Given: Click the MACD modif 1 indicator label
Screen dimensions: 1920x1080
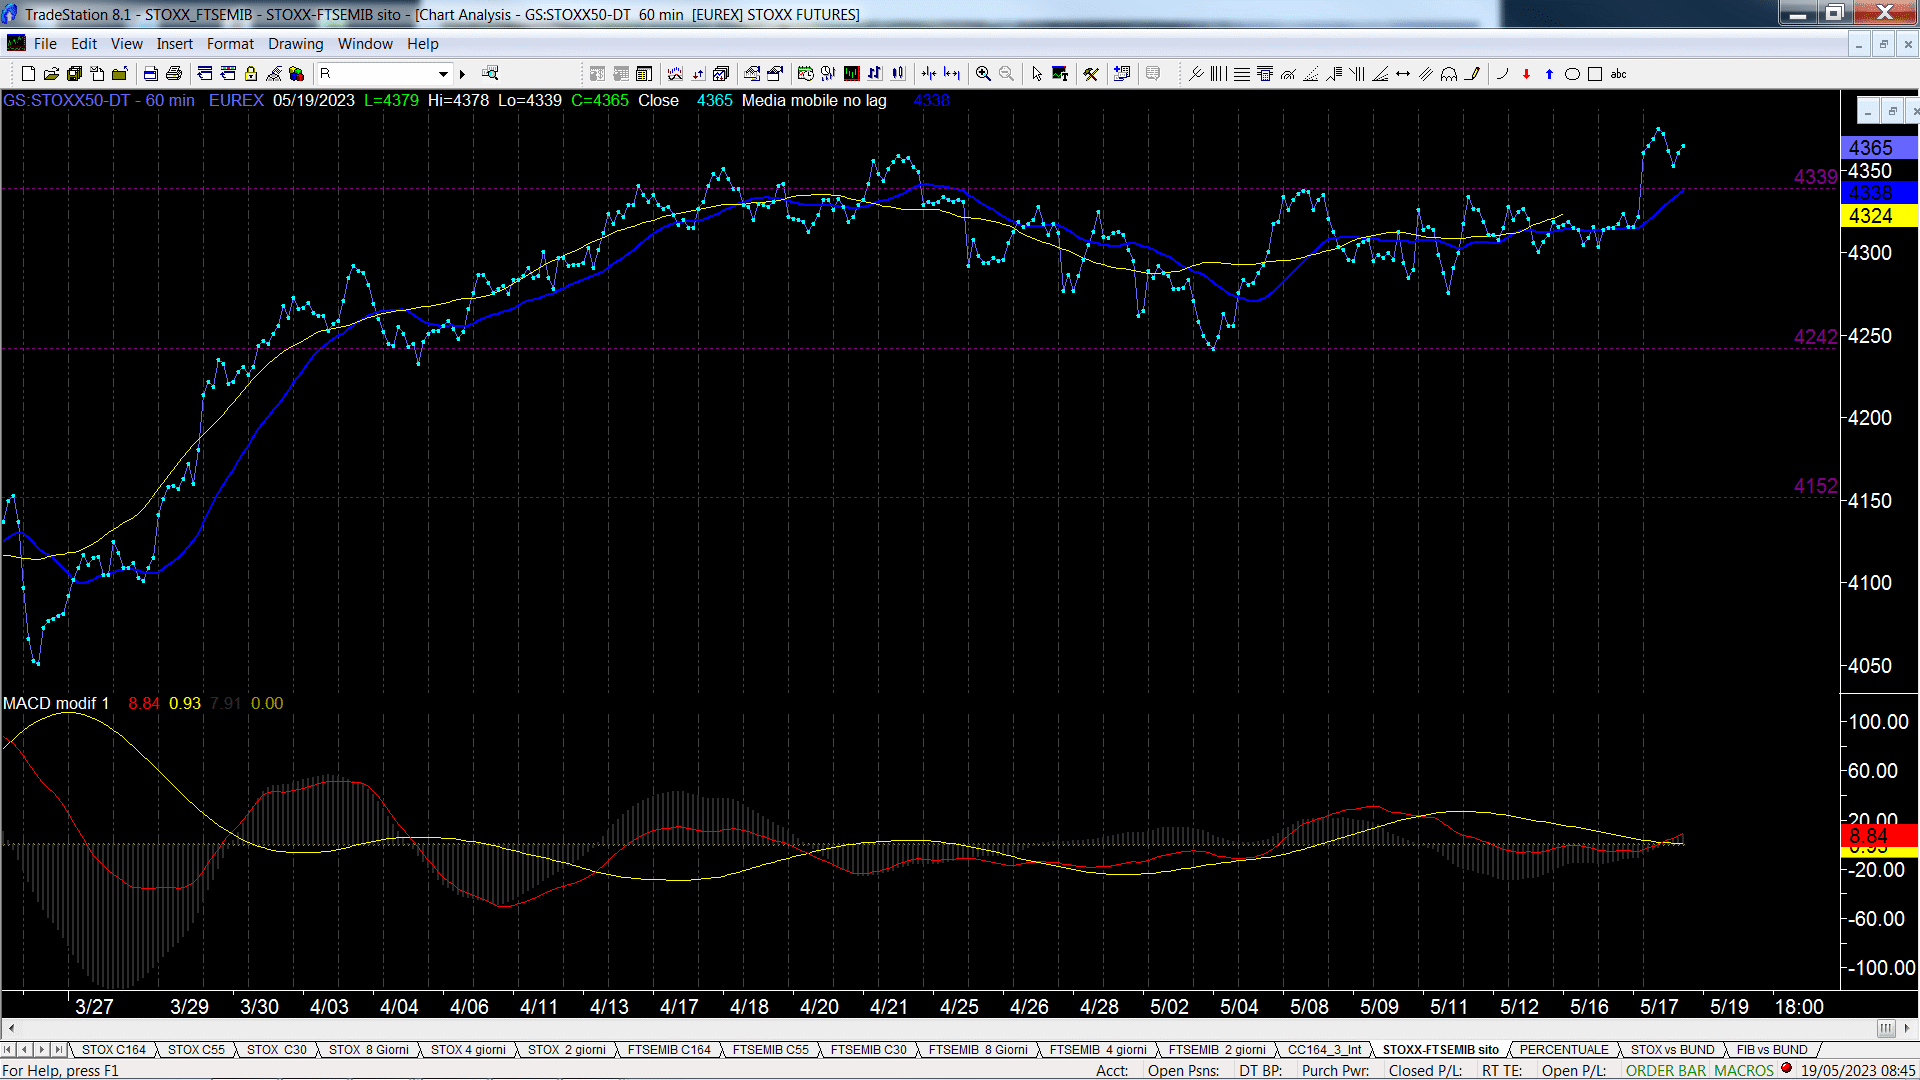Looking at the screenshot, I should click(x=56, y=704).
